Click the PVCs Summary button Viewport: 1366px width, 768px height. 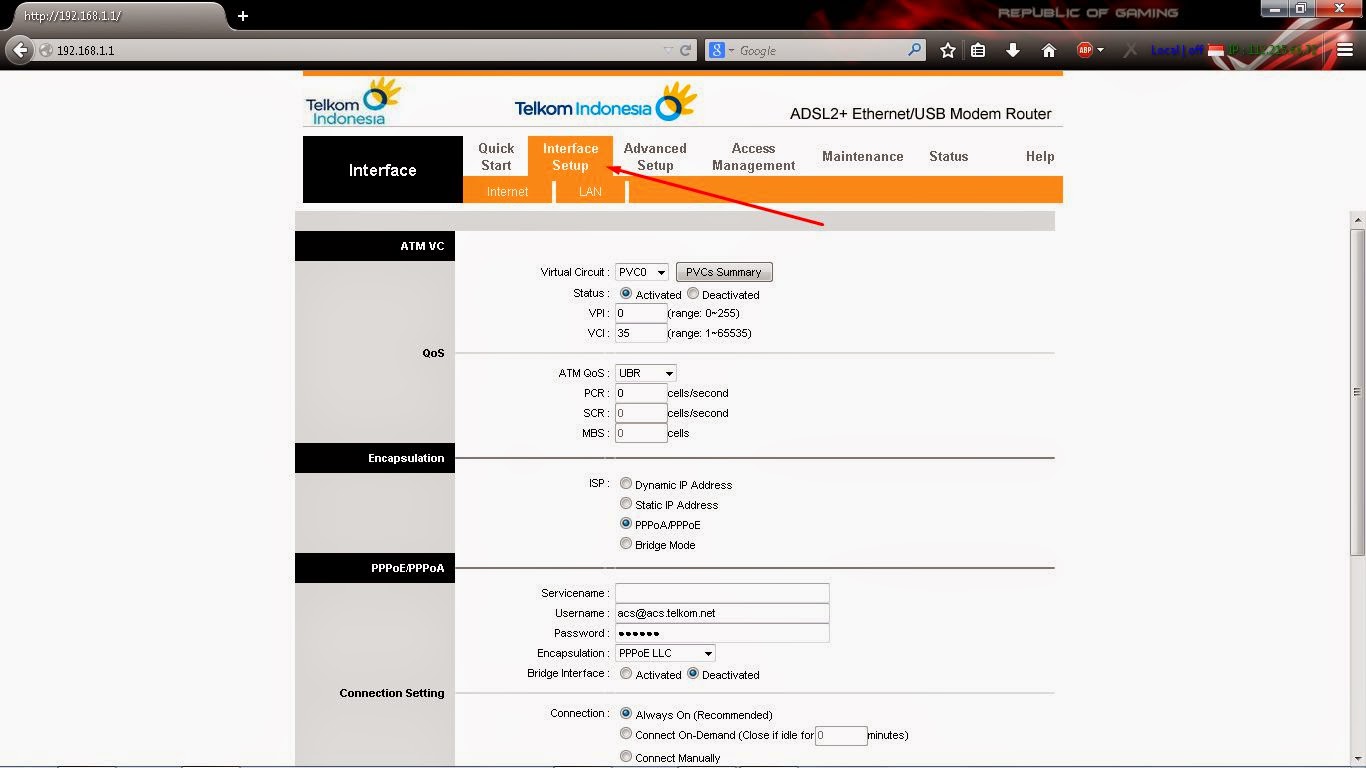pos(724,272)
